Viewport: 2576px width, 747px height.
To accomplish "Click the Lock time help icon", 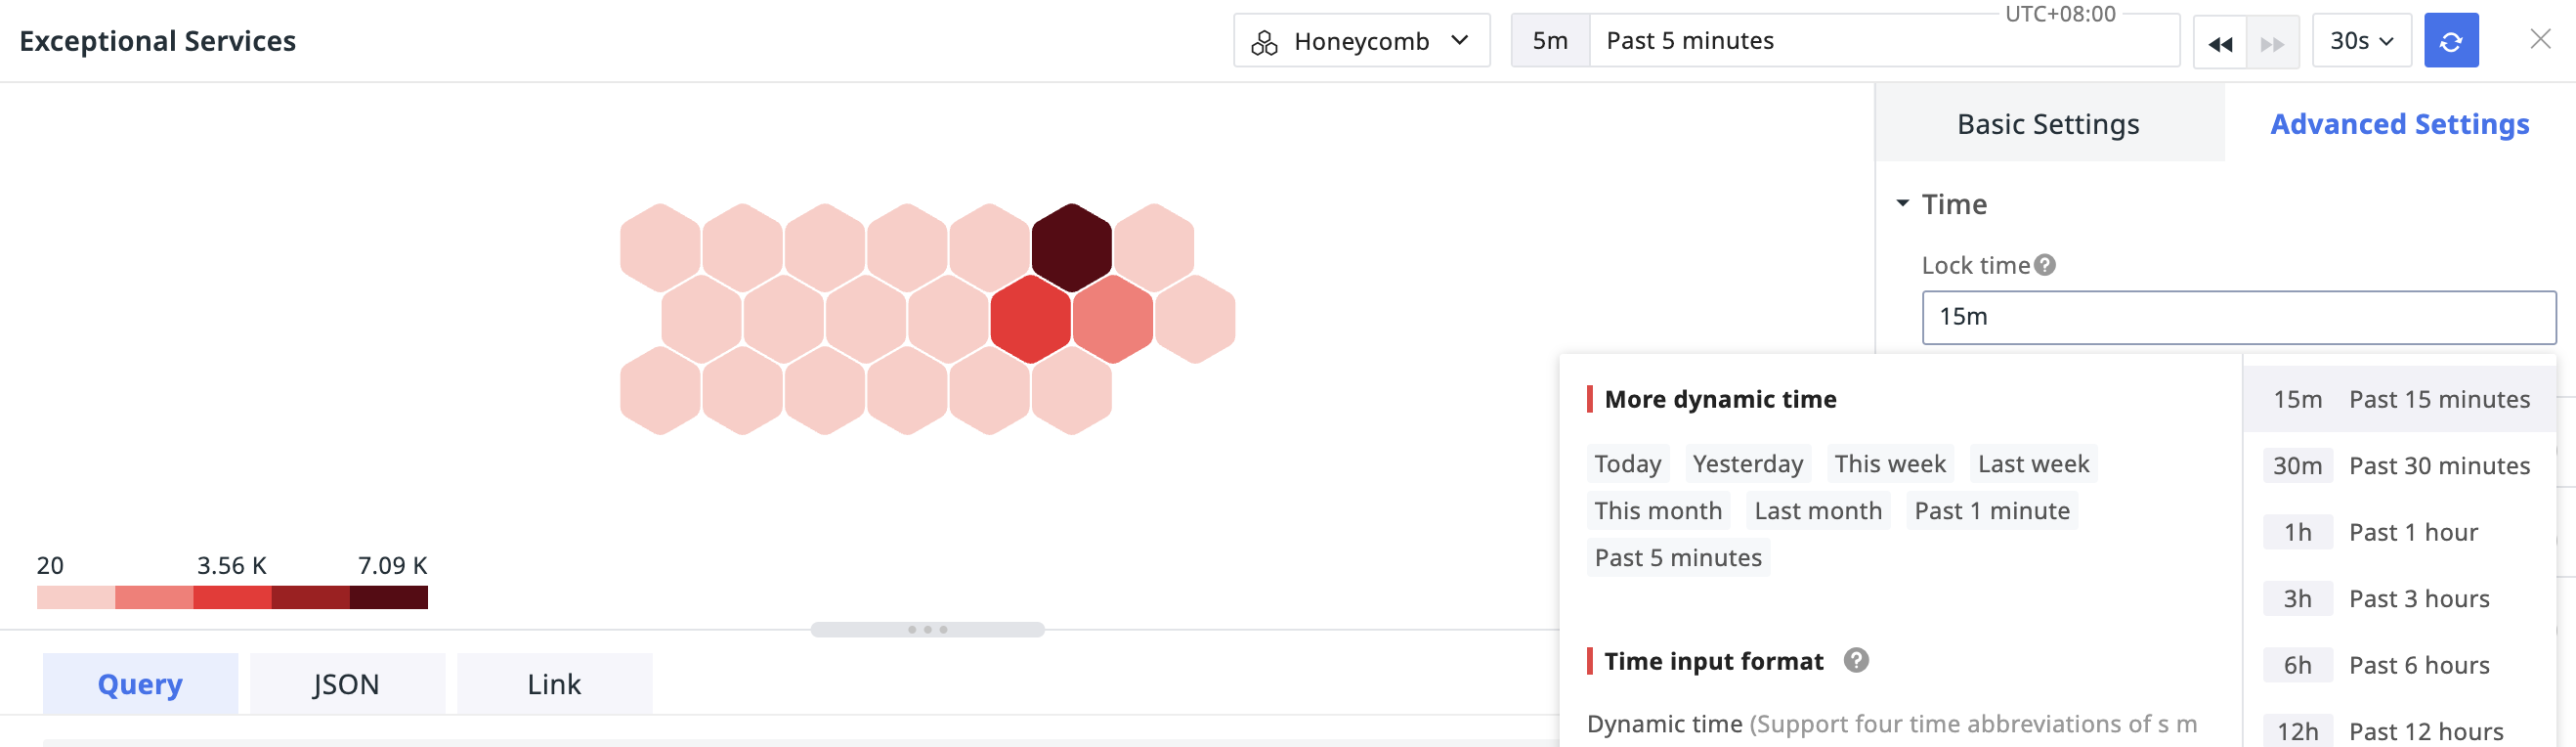I will point(2045,265).
